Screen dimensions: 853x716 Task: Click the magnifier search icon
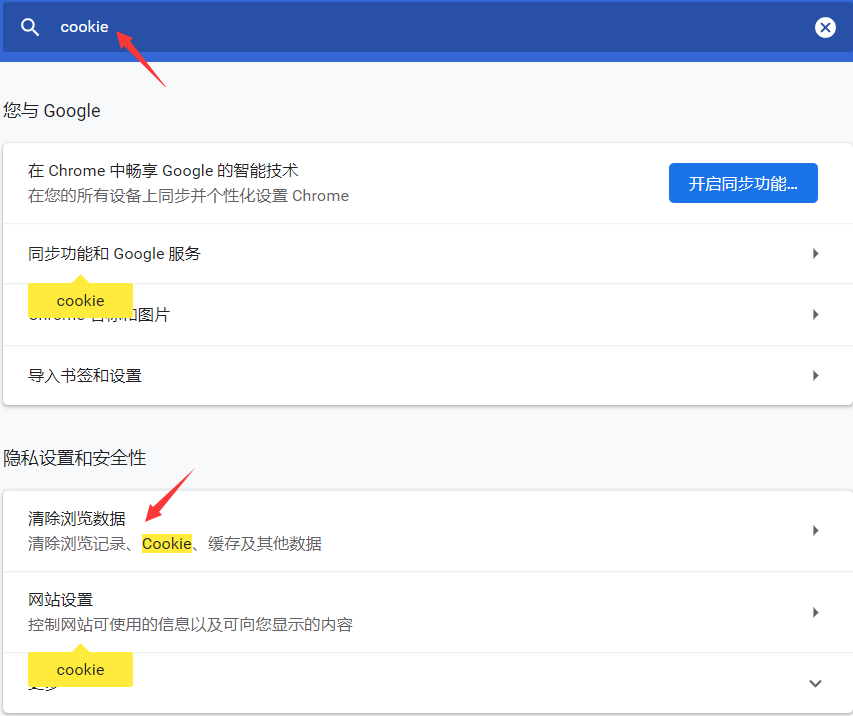[30, 27]
